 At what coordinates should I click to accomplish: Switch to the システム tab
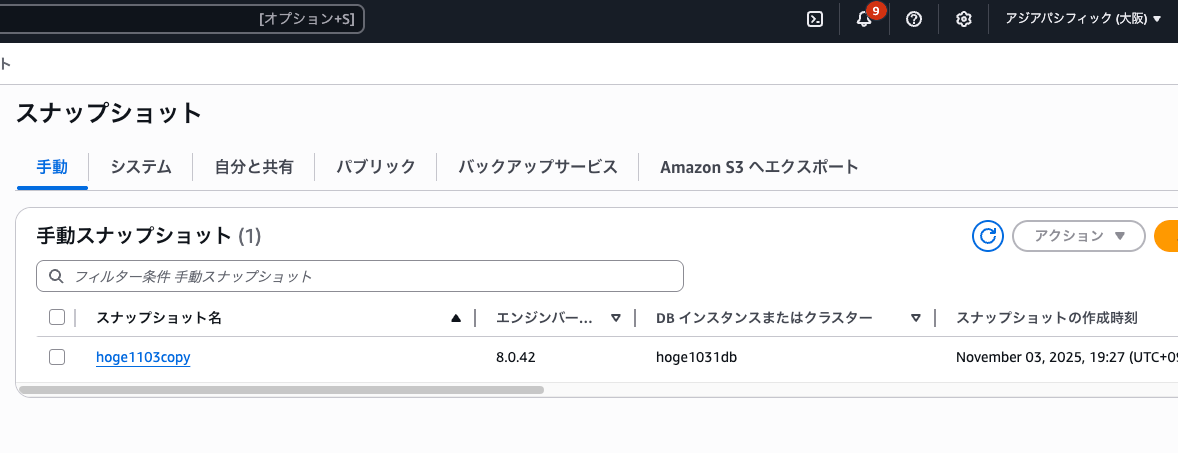click(141, 167)
